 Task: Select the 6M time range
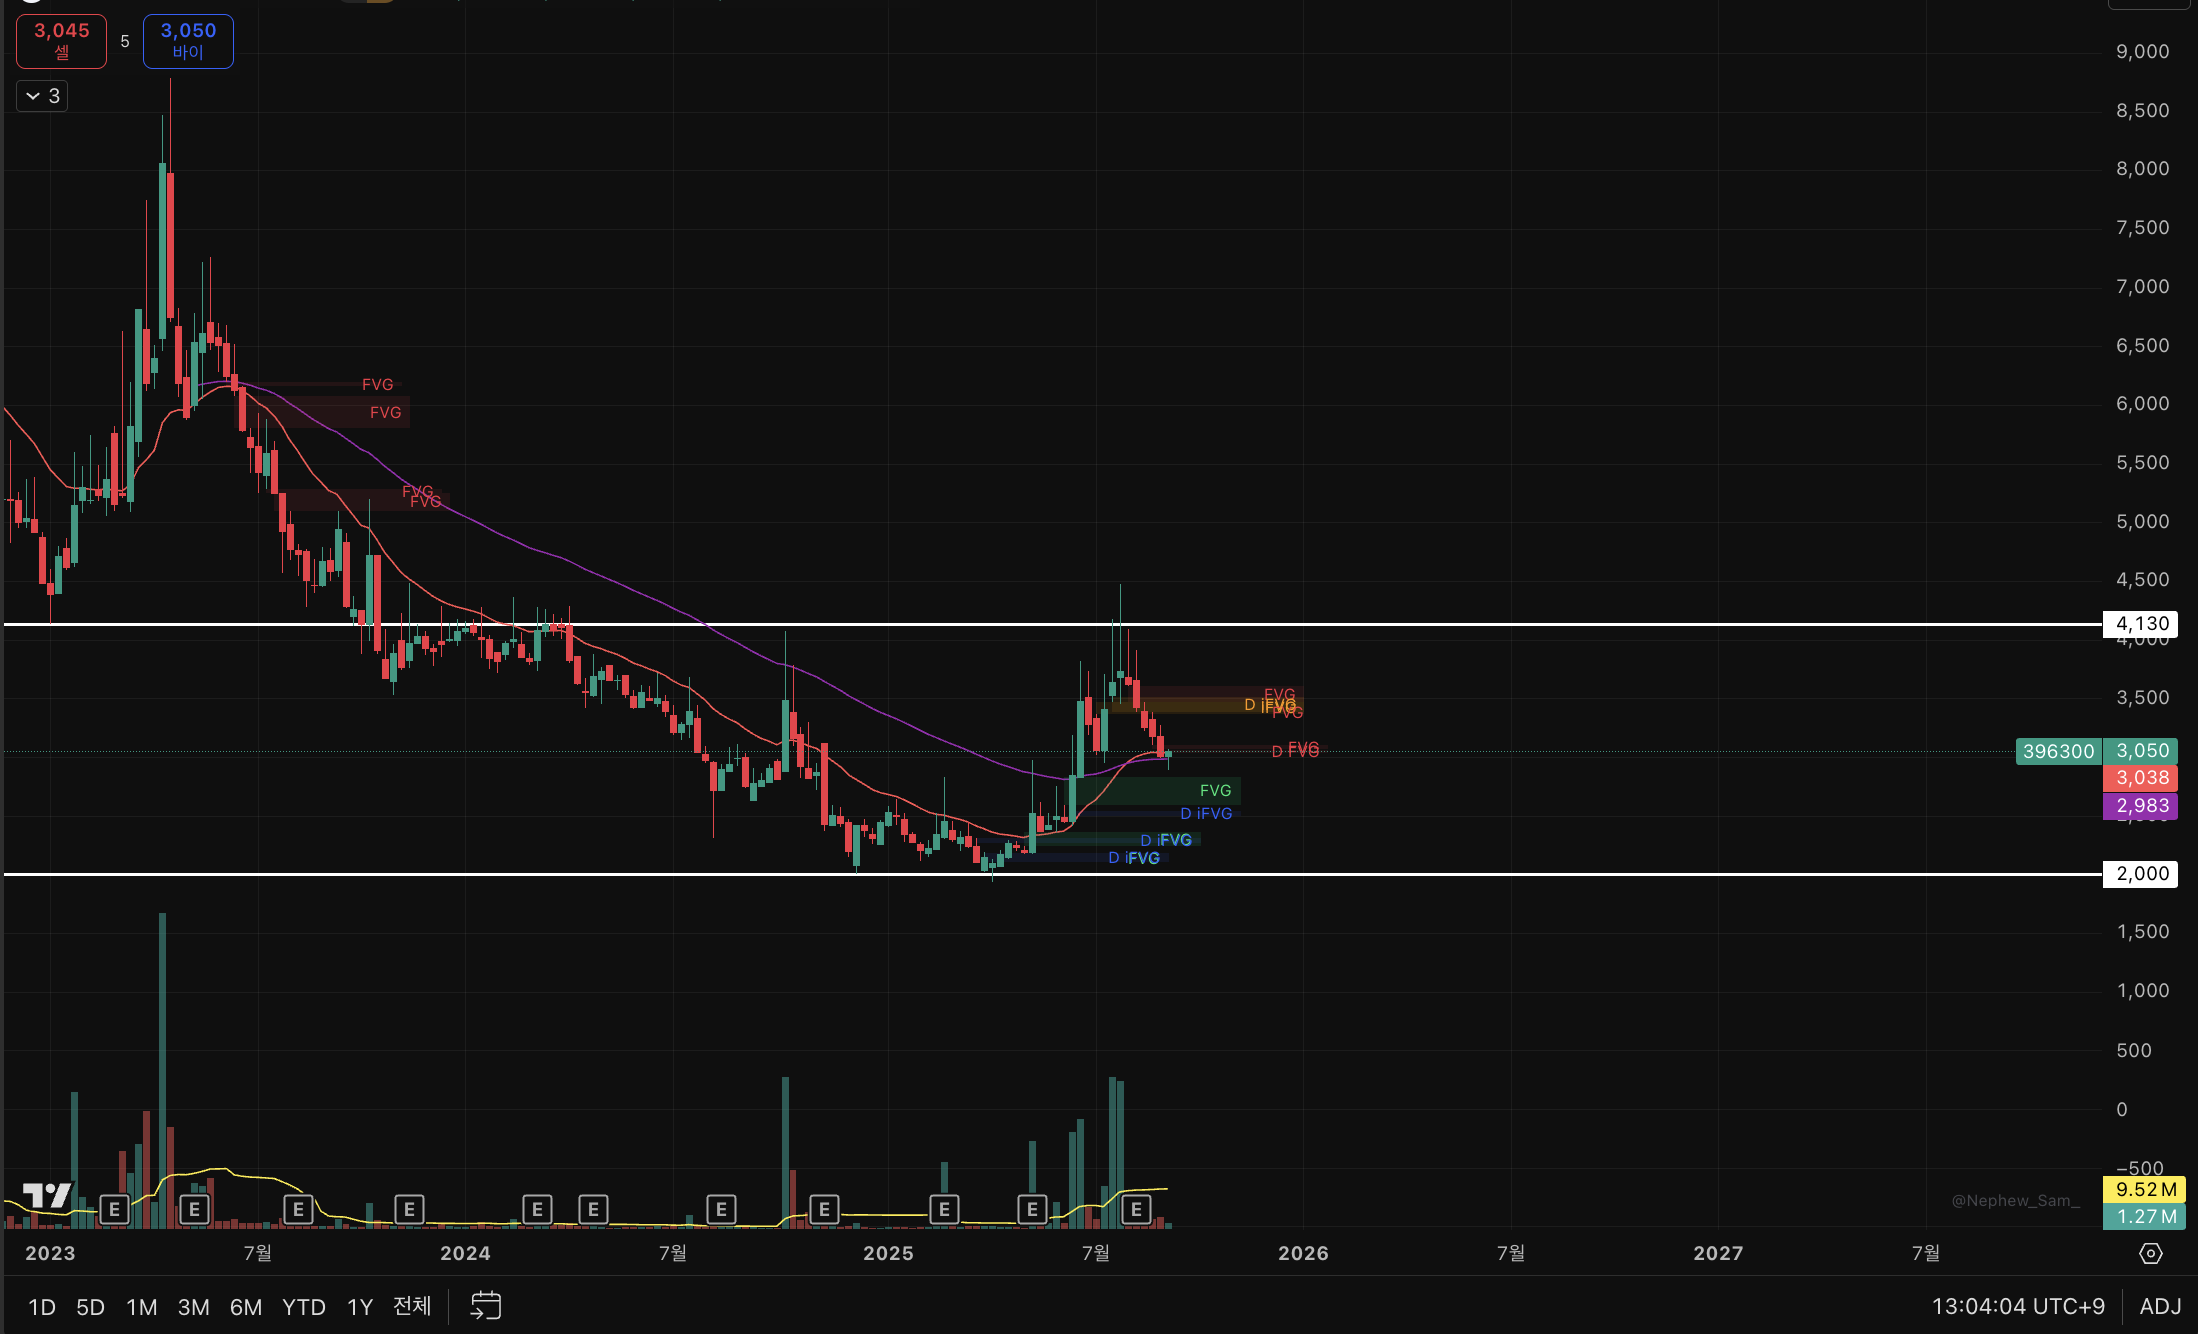click(245, 1307)
